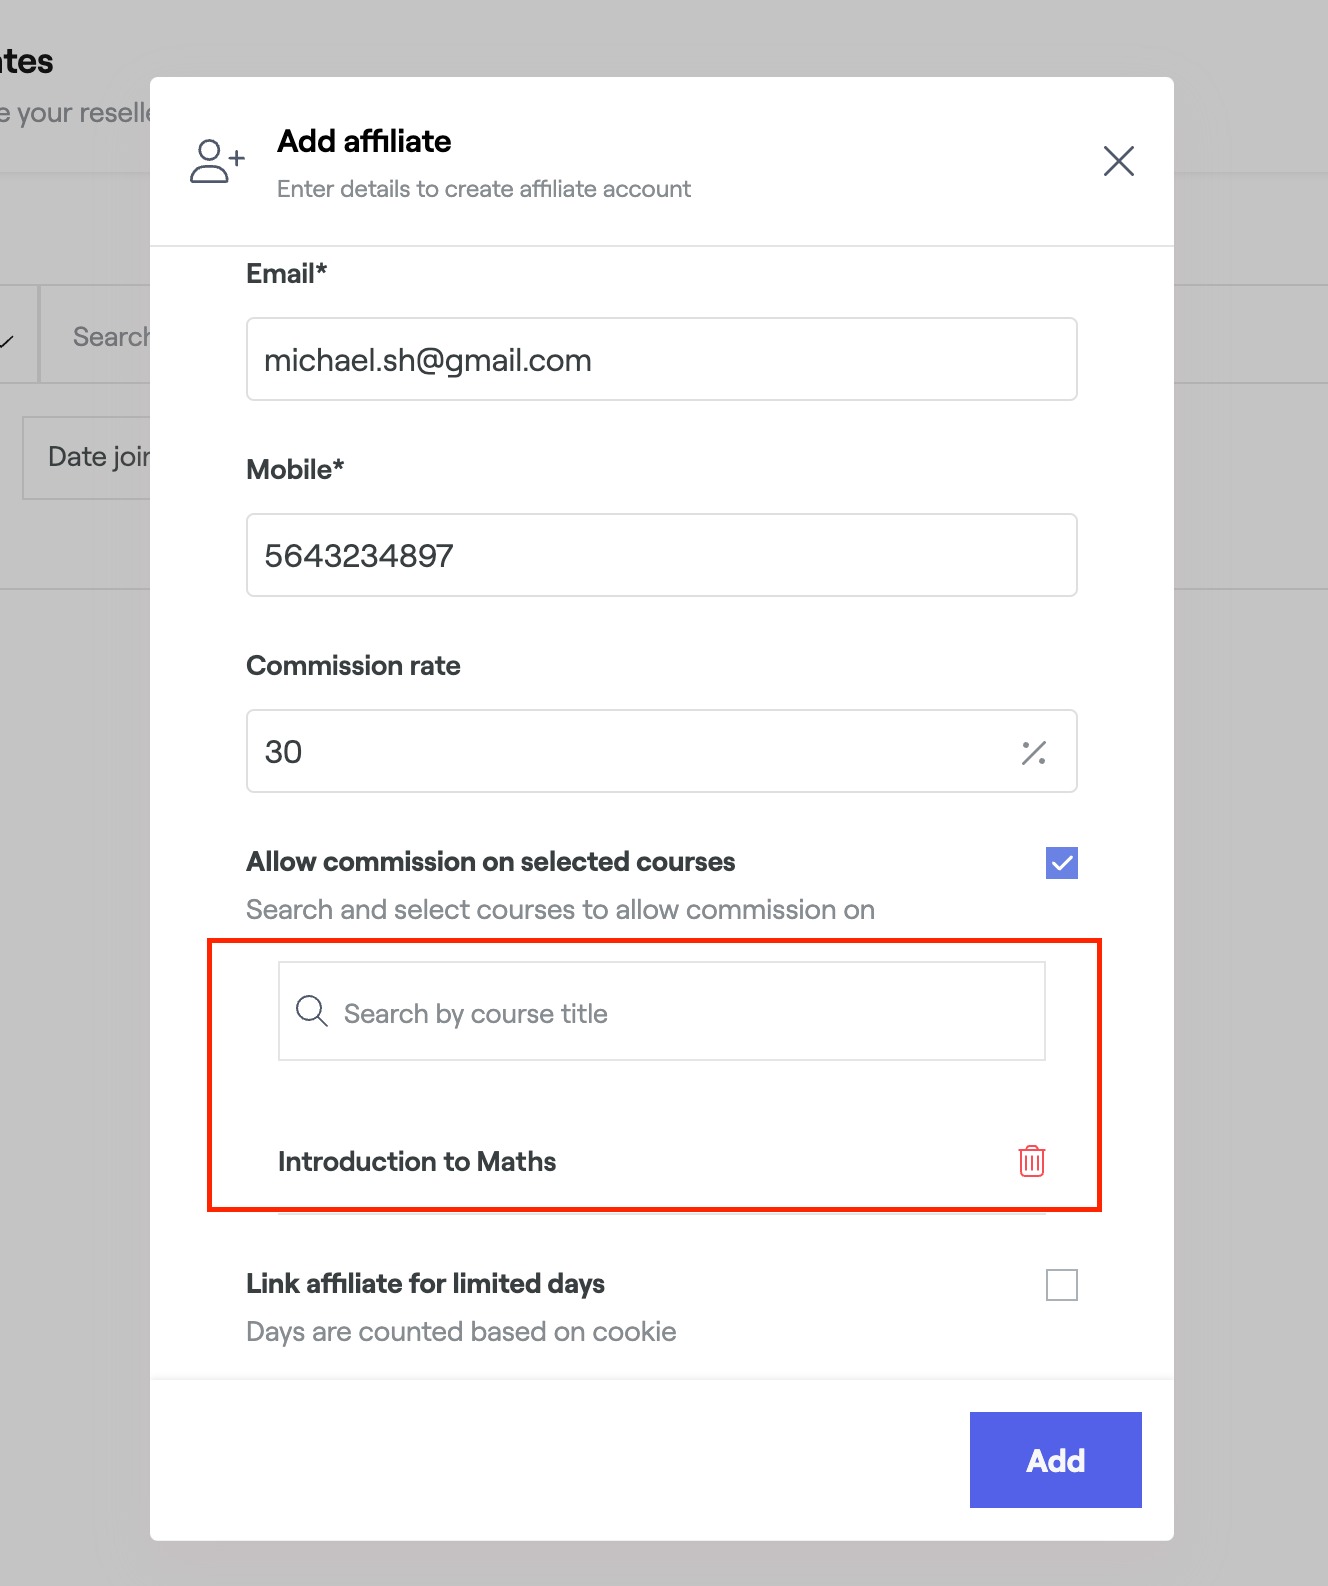
Task: Click the magnifier icon in course search
Action: (x=312, y=1011)
